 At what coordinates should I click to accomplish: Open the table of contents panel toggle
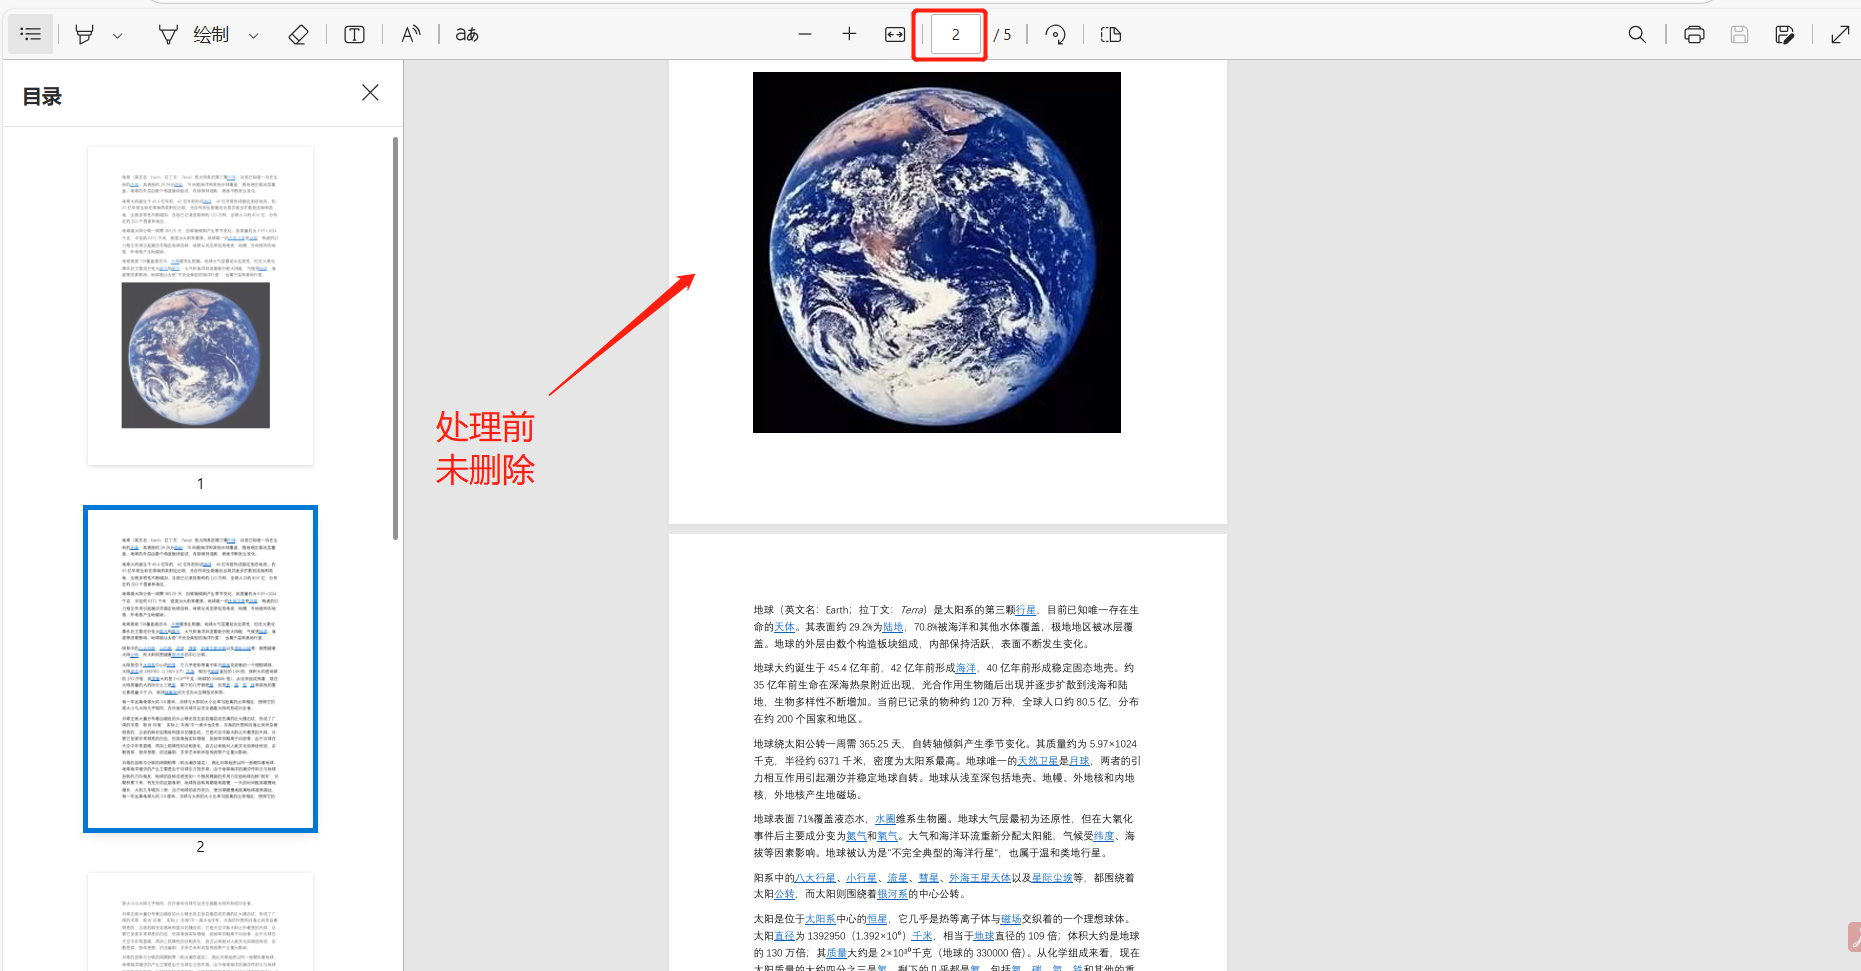point(30,33)
